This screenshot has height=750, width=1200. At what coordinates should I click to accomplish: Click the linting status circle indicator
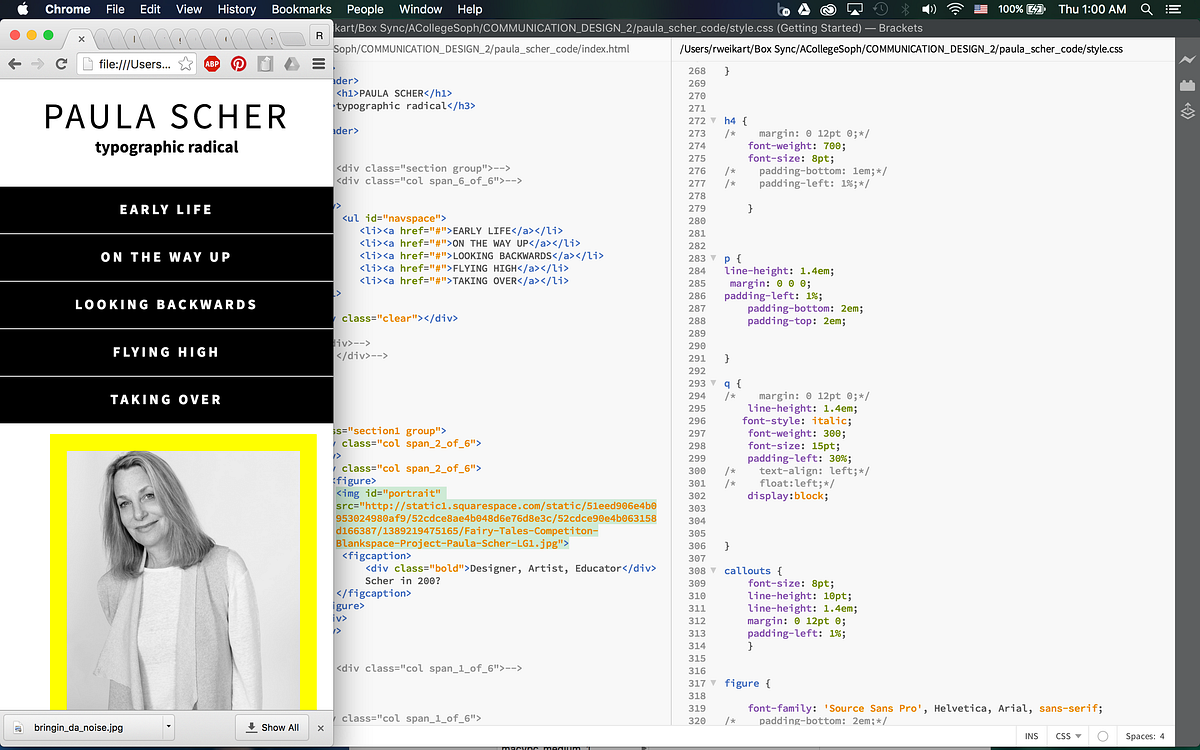point(1102,736)
